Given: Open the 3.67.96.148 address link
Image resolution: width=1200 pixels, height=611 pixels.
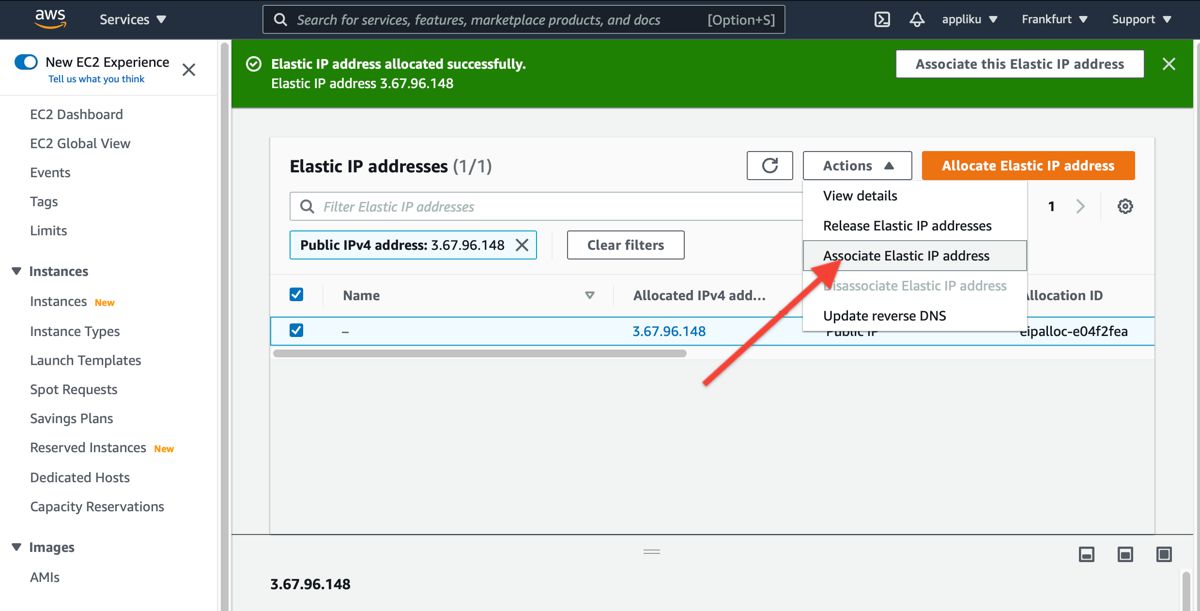Looking at the screenshot, I should click(x=669, y=331).
